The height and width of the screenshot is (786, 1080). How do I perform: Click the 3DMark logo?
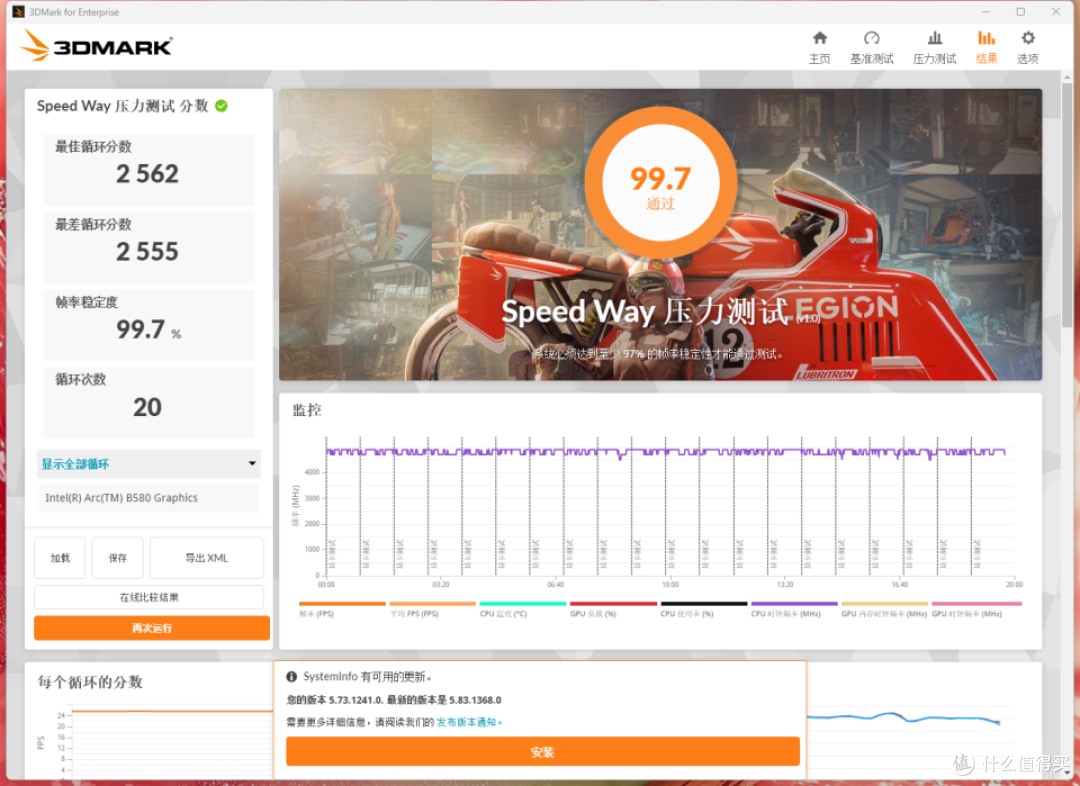96,45
